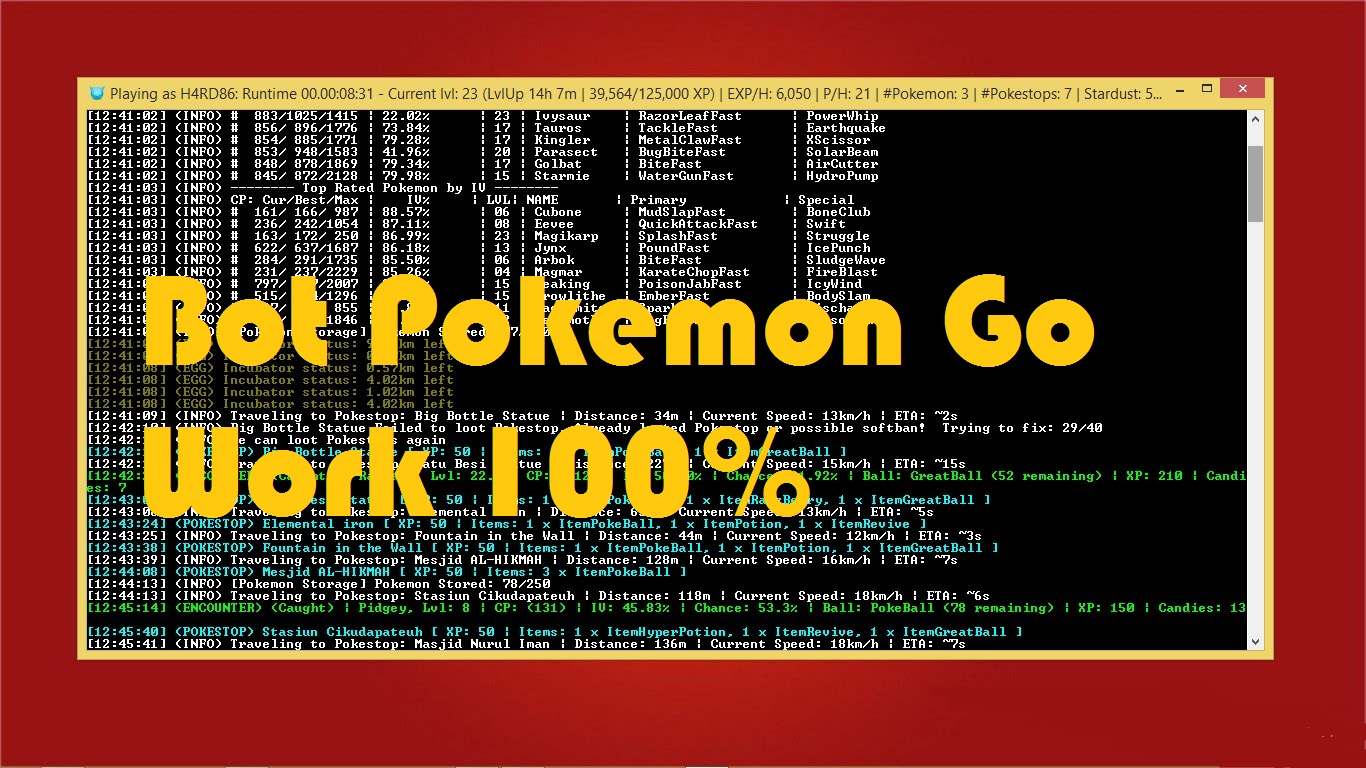
Task: Click the POKESTOP 'Stasiun Cikudapateuh' loot line
Action: pos(554,632)
